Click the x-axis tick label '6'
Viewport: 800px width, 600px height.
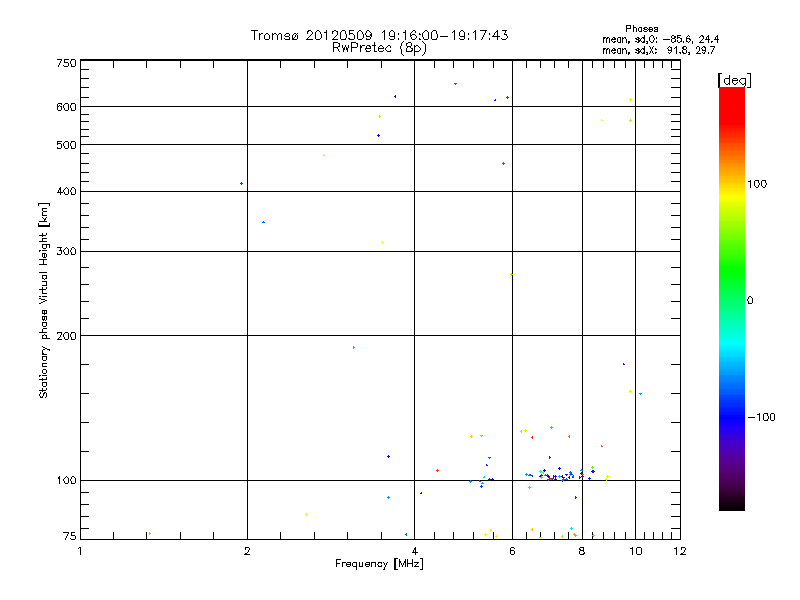pos(513,551)
